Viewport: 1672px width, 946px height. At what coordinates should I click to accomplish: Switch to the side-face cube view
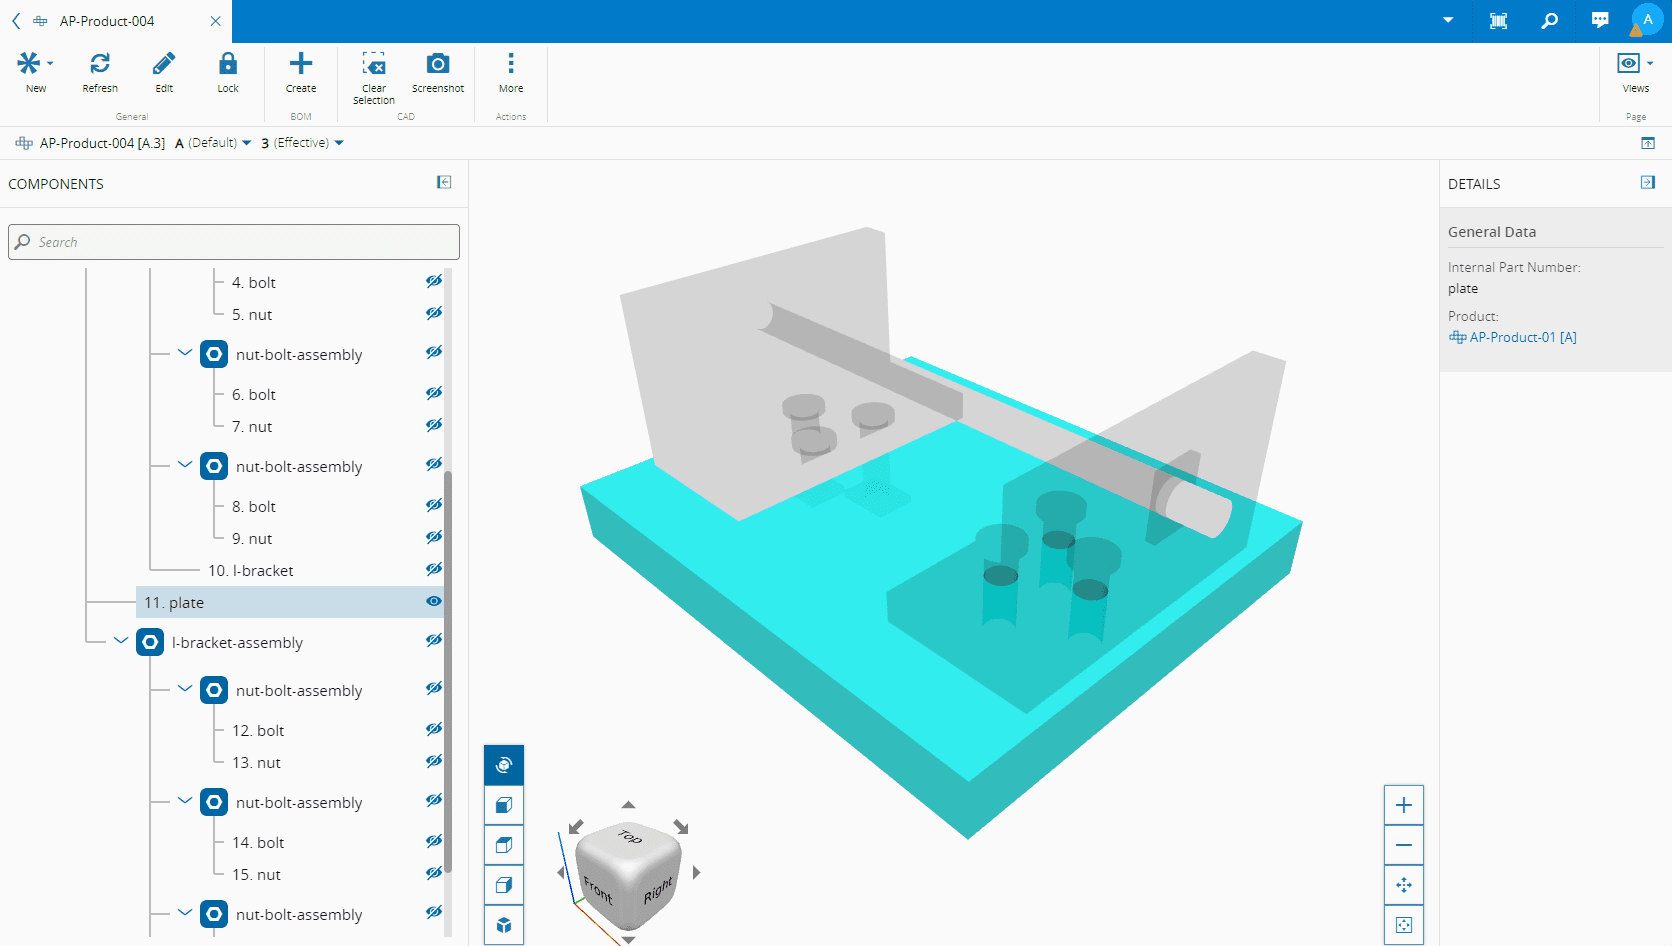(x=504, y=885)
